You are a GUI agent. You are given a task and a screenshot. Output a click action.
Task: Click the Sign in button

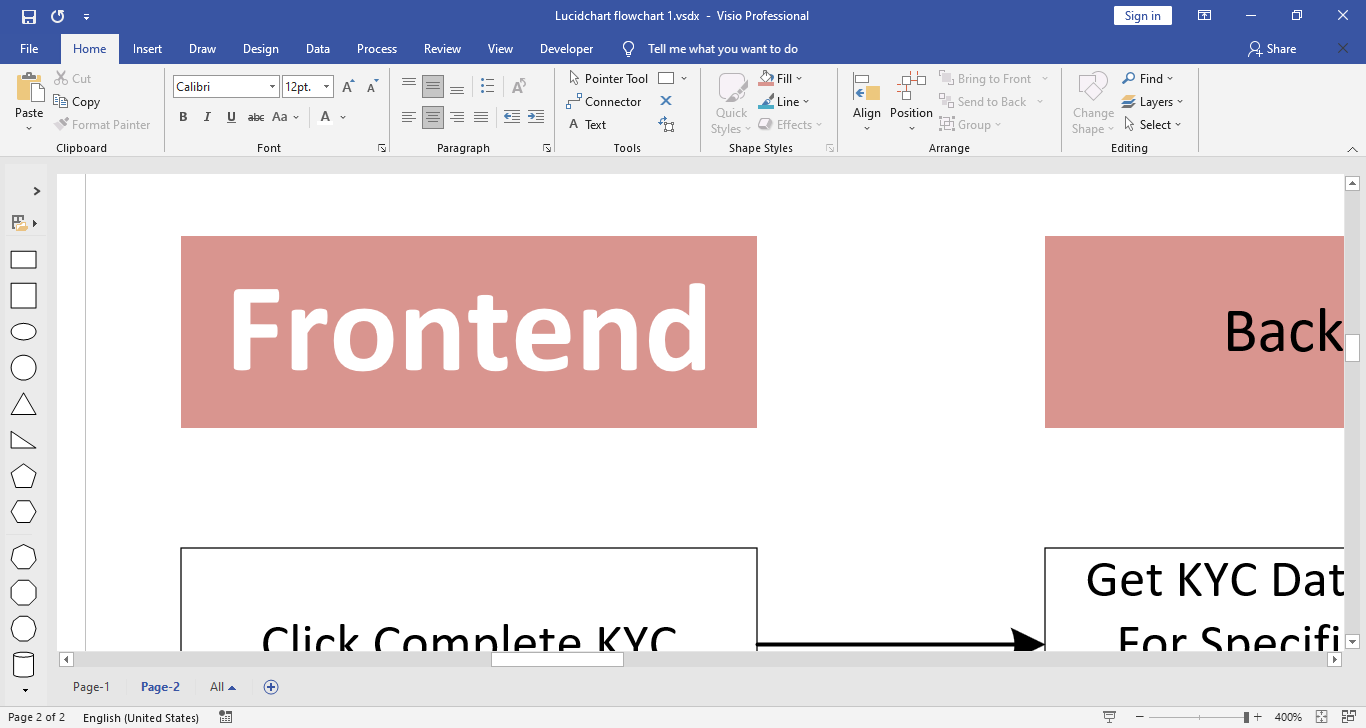(x=1142, y=15)
